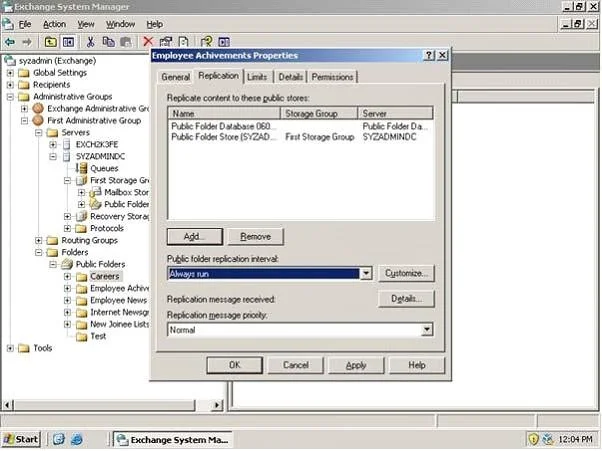Viewport: 602px width, 451px height.
Task: Expand the Protocols node
Action: [67, 228]
